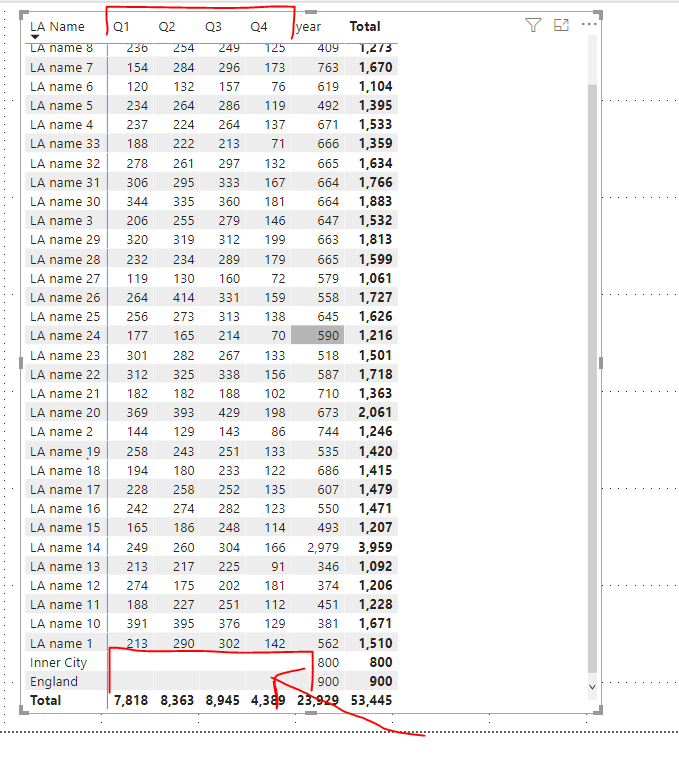Click the 2,979 year value cell
The width and height of the screenshot is (679, 764).
[x=322, y=547]
